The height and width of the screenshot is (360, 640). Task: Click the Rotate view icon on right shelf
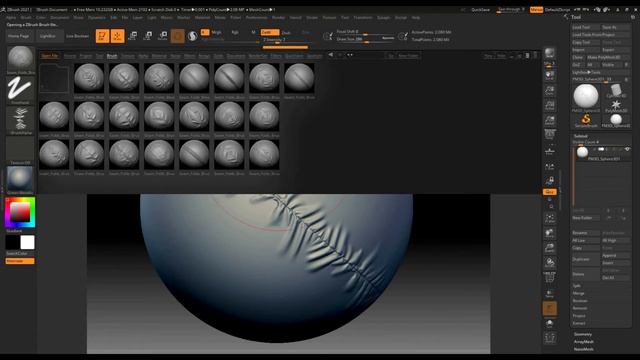(550, 262)
